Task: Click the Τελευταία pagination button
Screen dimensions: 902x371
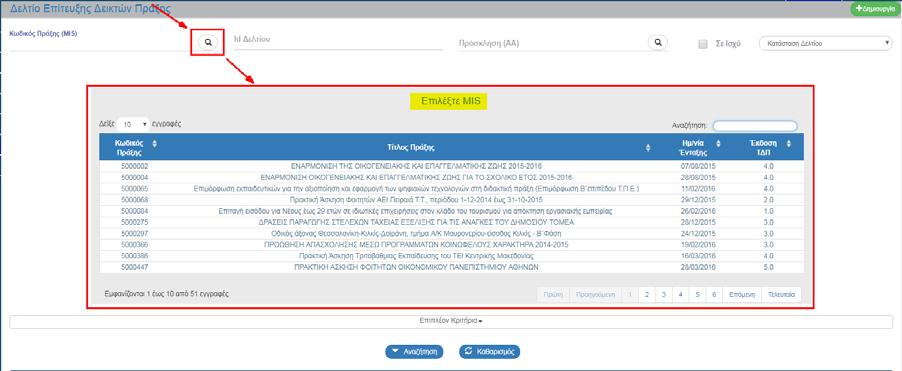Action: tap(781, 294)
